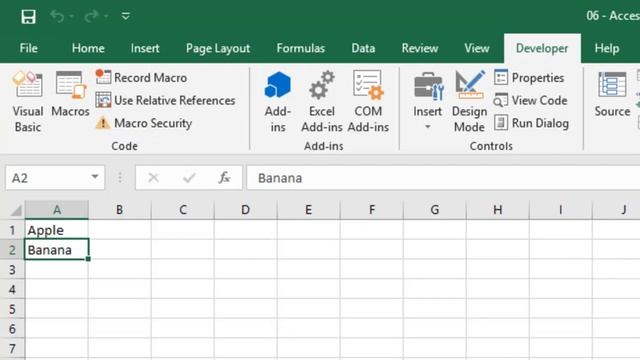Viewport: 640px width, 360px height.
Task: Open the Macros dialog
Action: coord(70,94)
